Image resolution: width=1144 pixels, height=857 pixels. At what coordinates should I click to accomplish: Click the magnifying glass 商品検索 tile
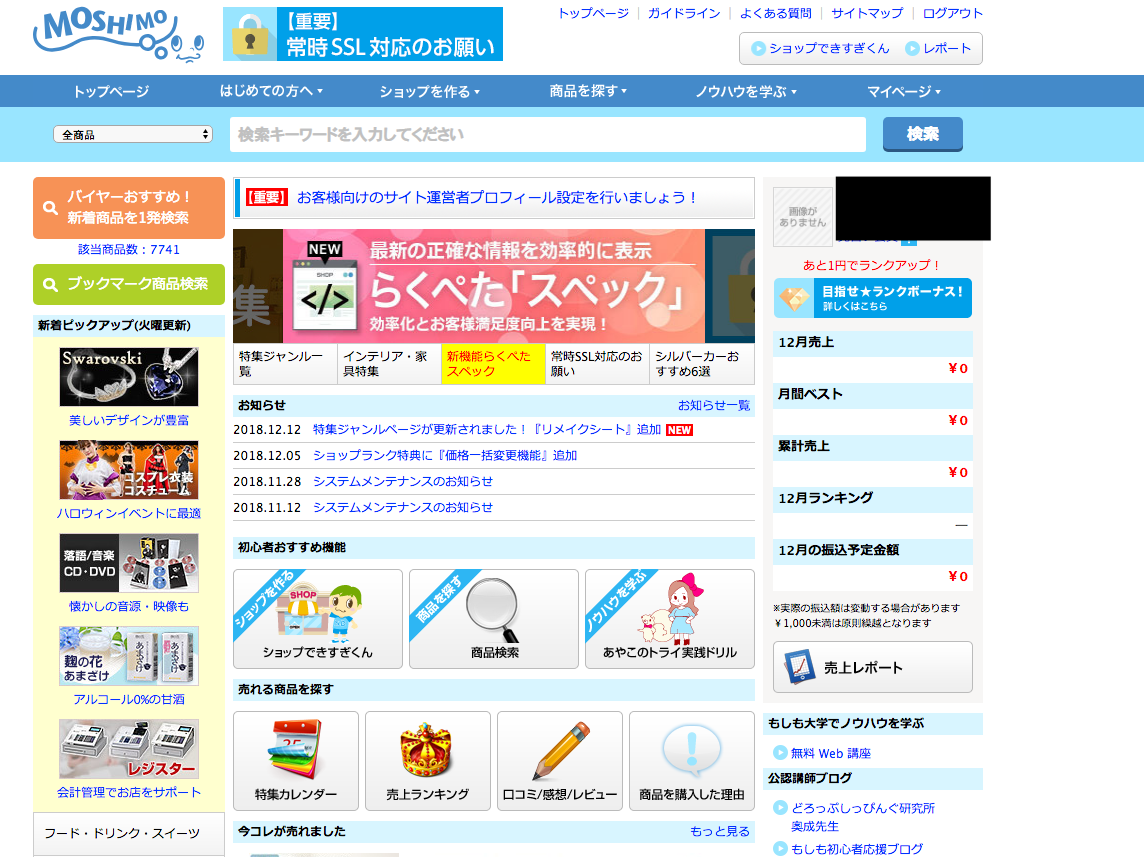pyautogui.click(x=493, y=618)
